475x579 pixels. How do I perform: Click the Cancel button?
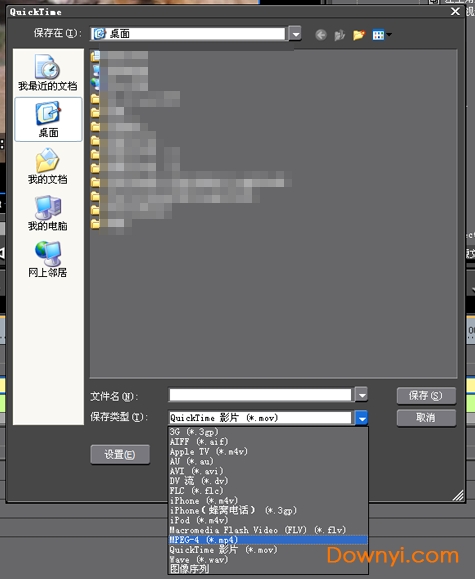point(426,418)
